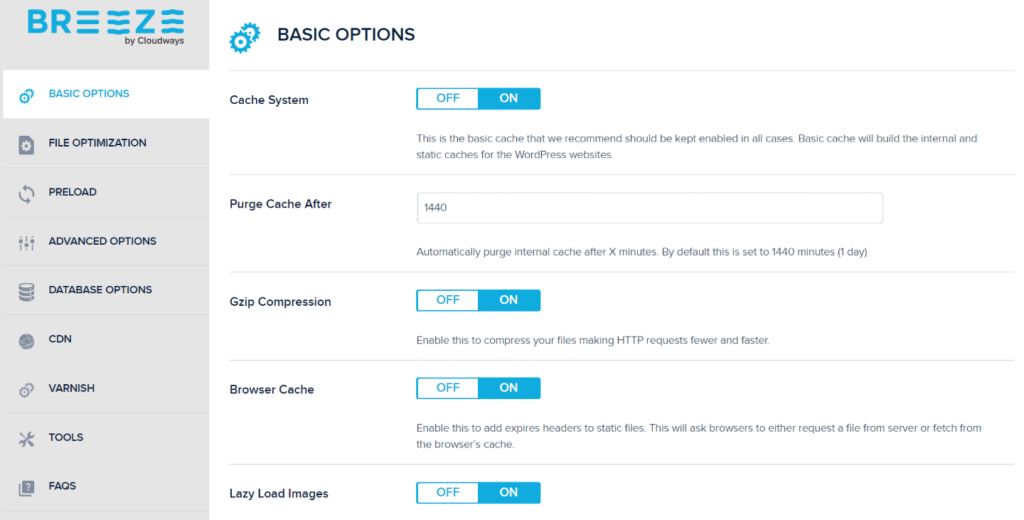The height and width of the screenshot is (520, 1024).
Task: Turn off Lazy Load Images
Action: click(447, 492)
